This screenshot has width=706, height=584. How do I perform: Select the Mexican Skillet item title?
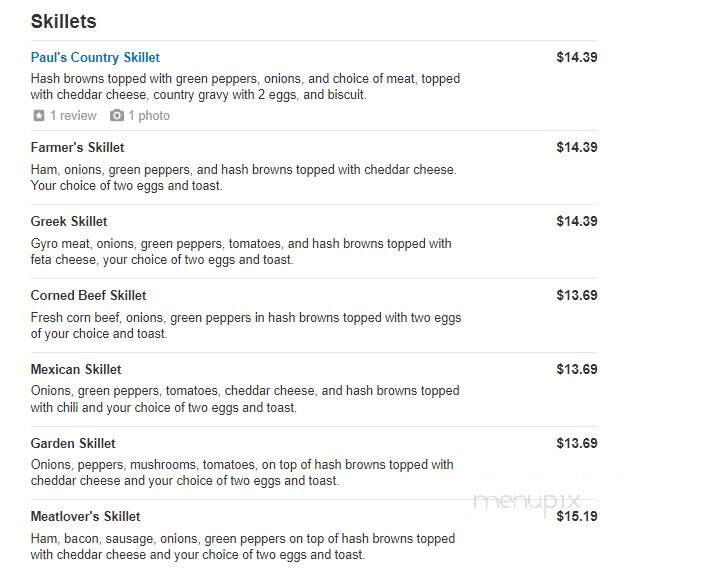tap(76, 370)
